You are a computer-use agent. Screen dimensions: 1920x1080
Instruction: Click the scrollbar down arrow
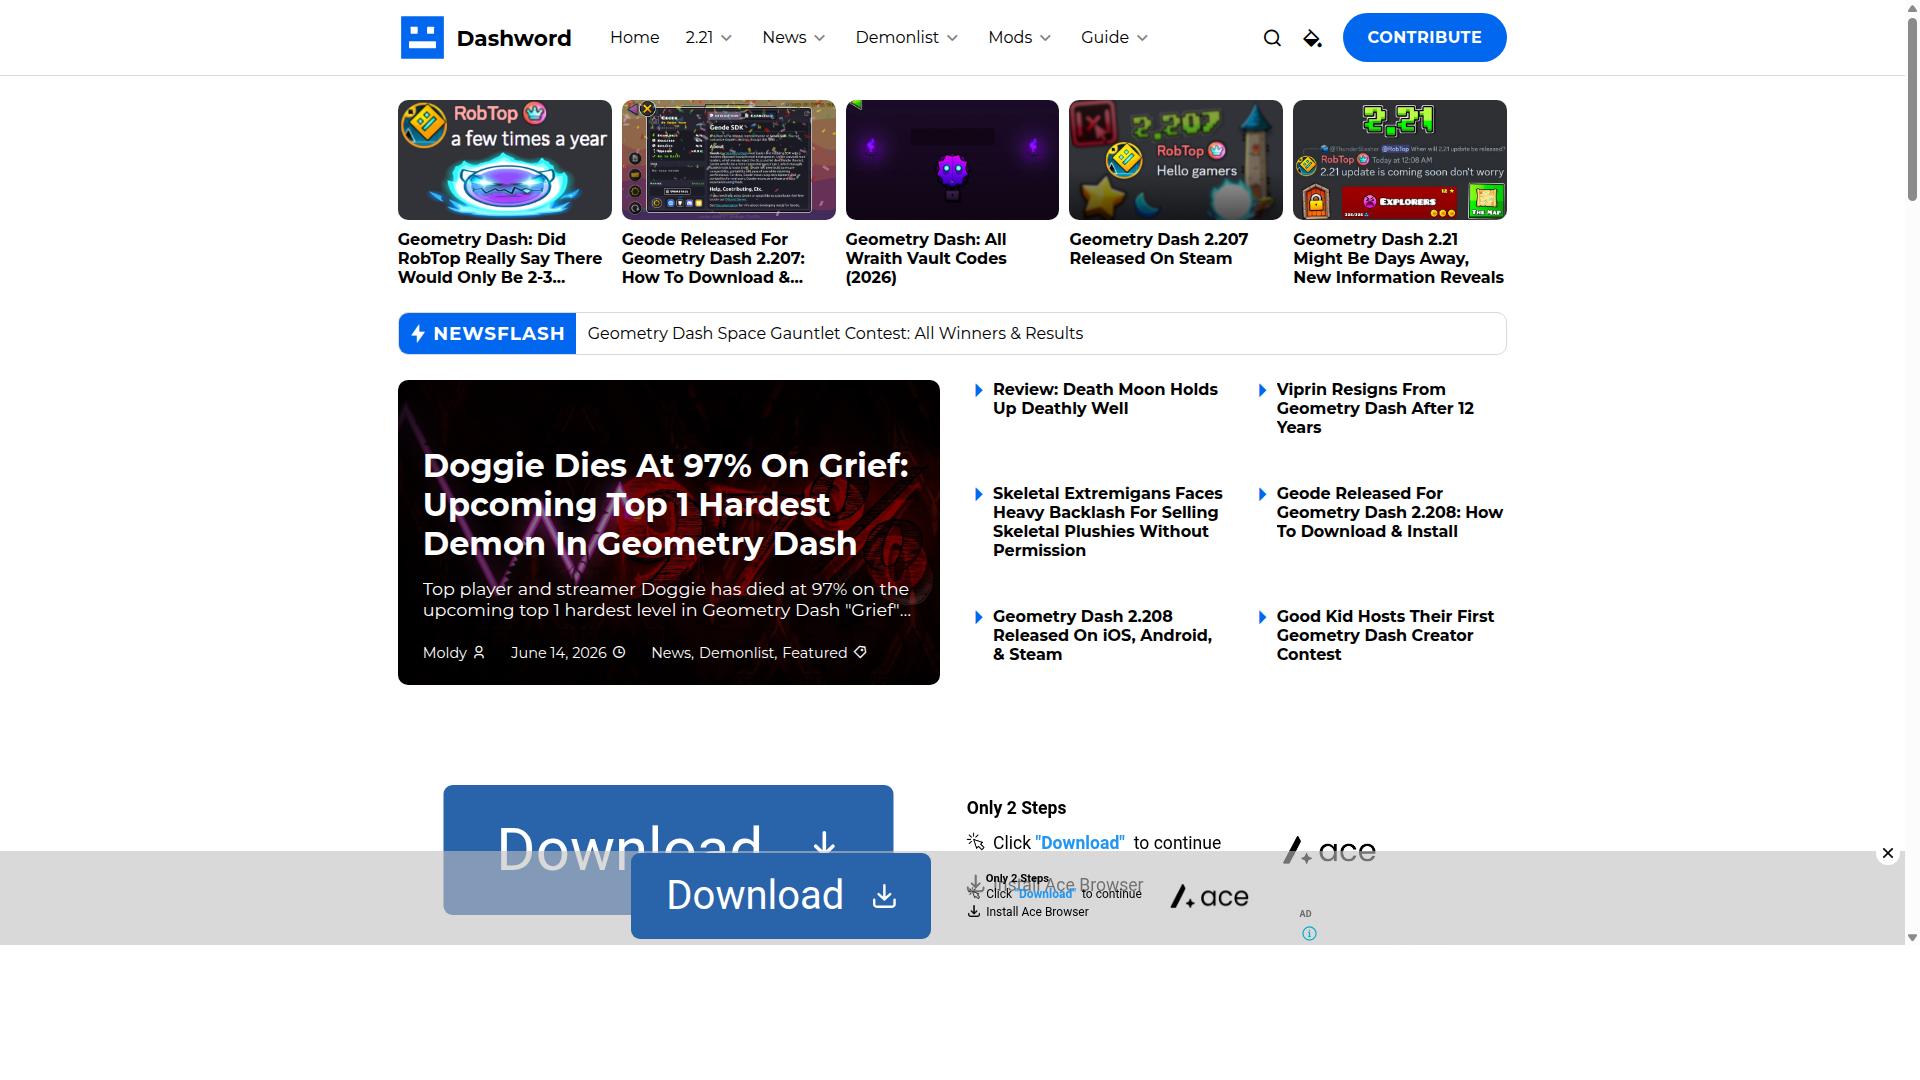click(1912, 938)
